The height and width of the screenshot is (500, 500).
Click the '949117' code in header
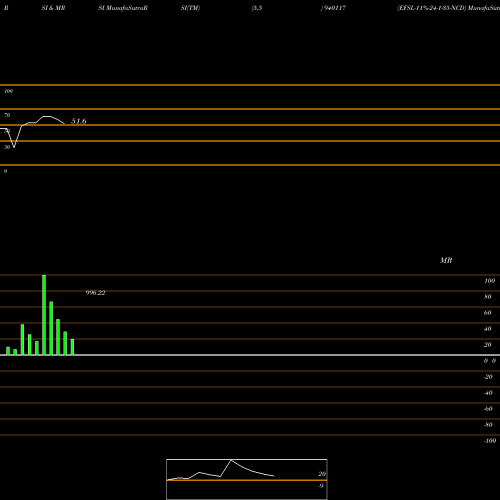(x=335, y=8)
